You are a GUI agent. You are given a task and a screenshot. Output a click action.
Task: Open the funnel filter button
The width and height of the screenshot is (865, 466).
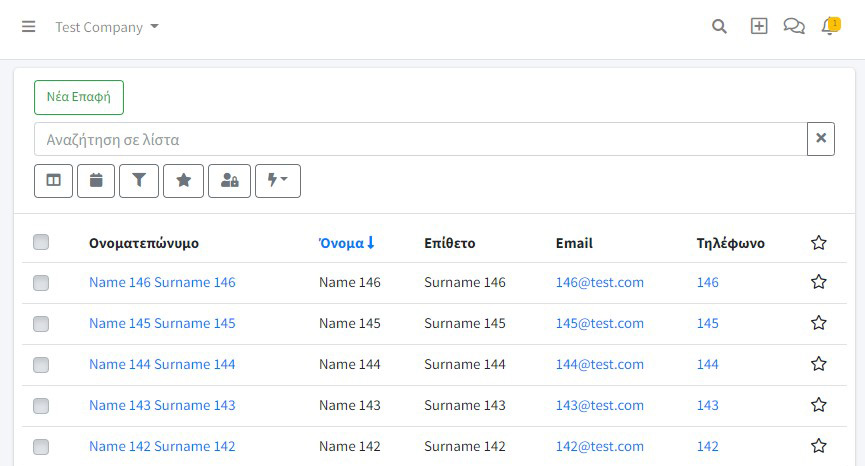click(139, 181)
